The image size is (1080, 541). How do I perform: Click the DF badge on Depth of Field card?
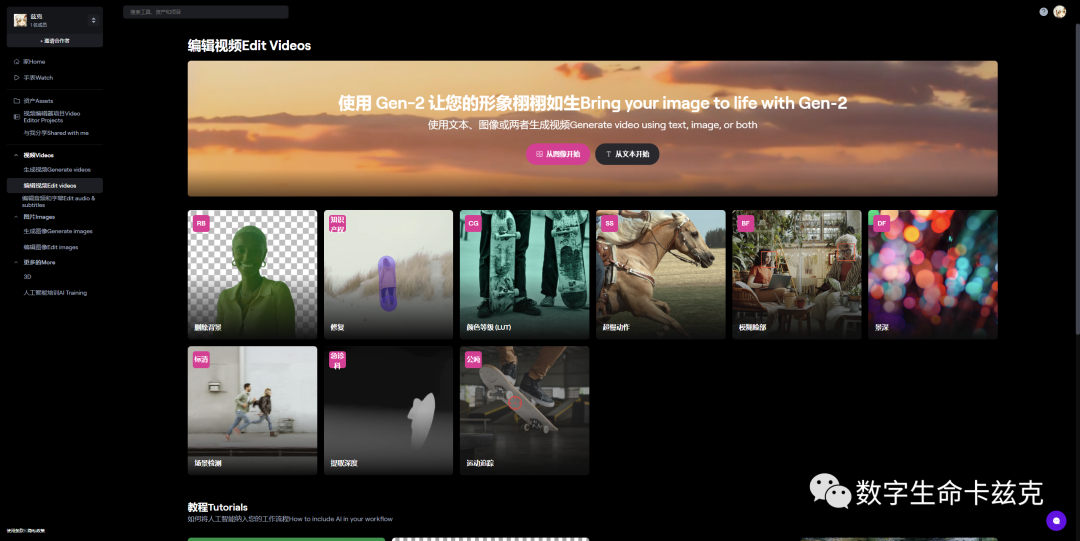click(881, 224)
